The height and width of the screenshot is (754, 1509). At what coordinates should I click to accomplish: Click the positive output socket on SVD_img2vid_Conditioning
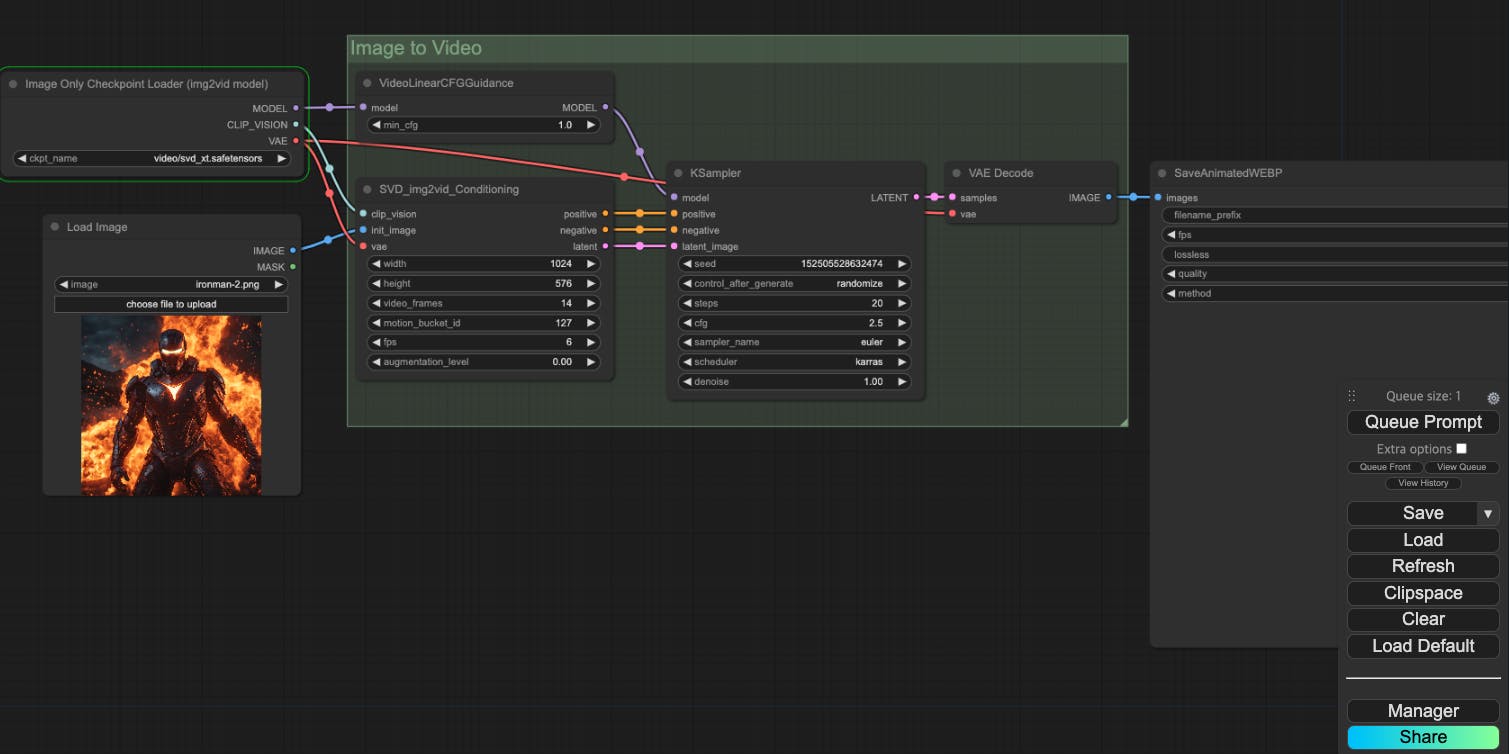click(605, 214)
